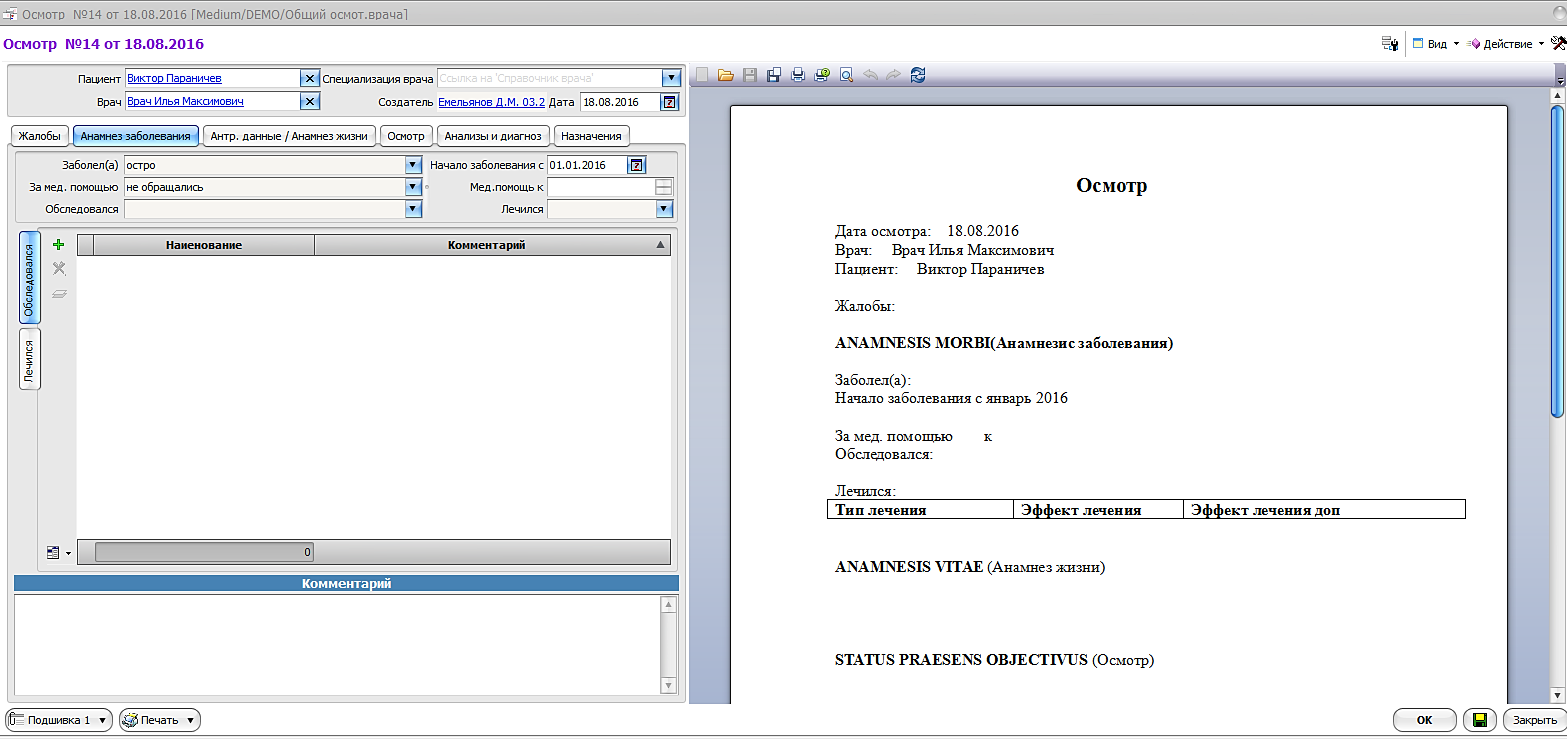Click the hammer and wrench tools icon
The width and height of the screenshot is (1567, 739).
click(x=1558, y=44)
